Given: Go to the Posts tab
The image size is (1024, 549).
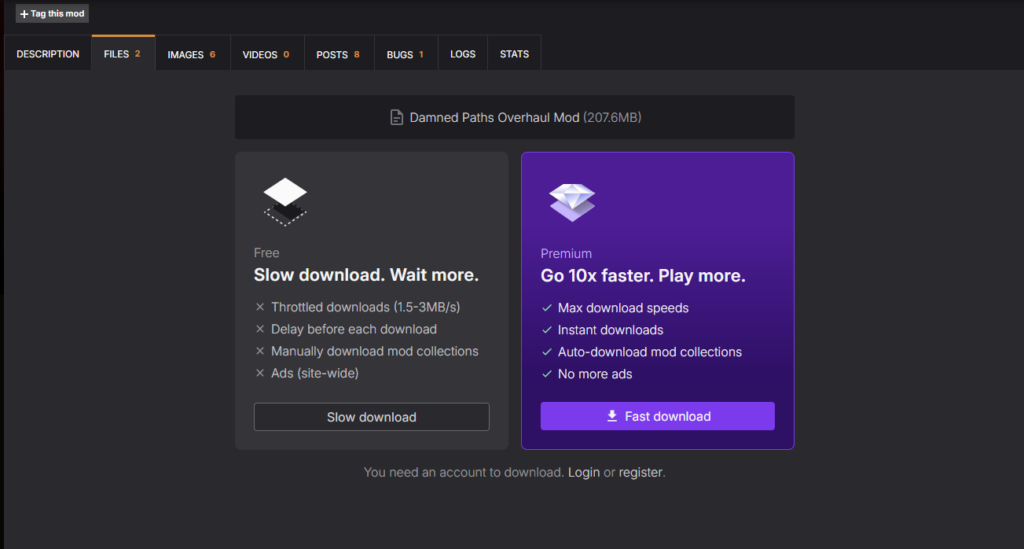Looking at the screenshot, I should pos(338,54).
